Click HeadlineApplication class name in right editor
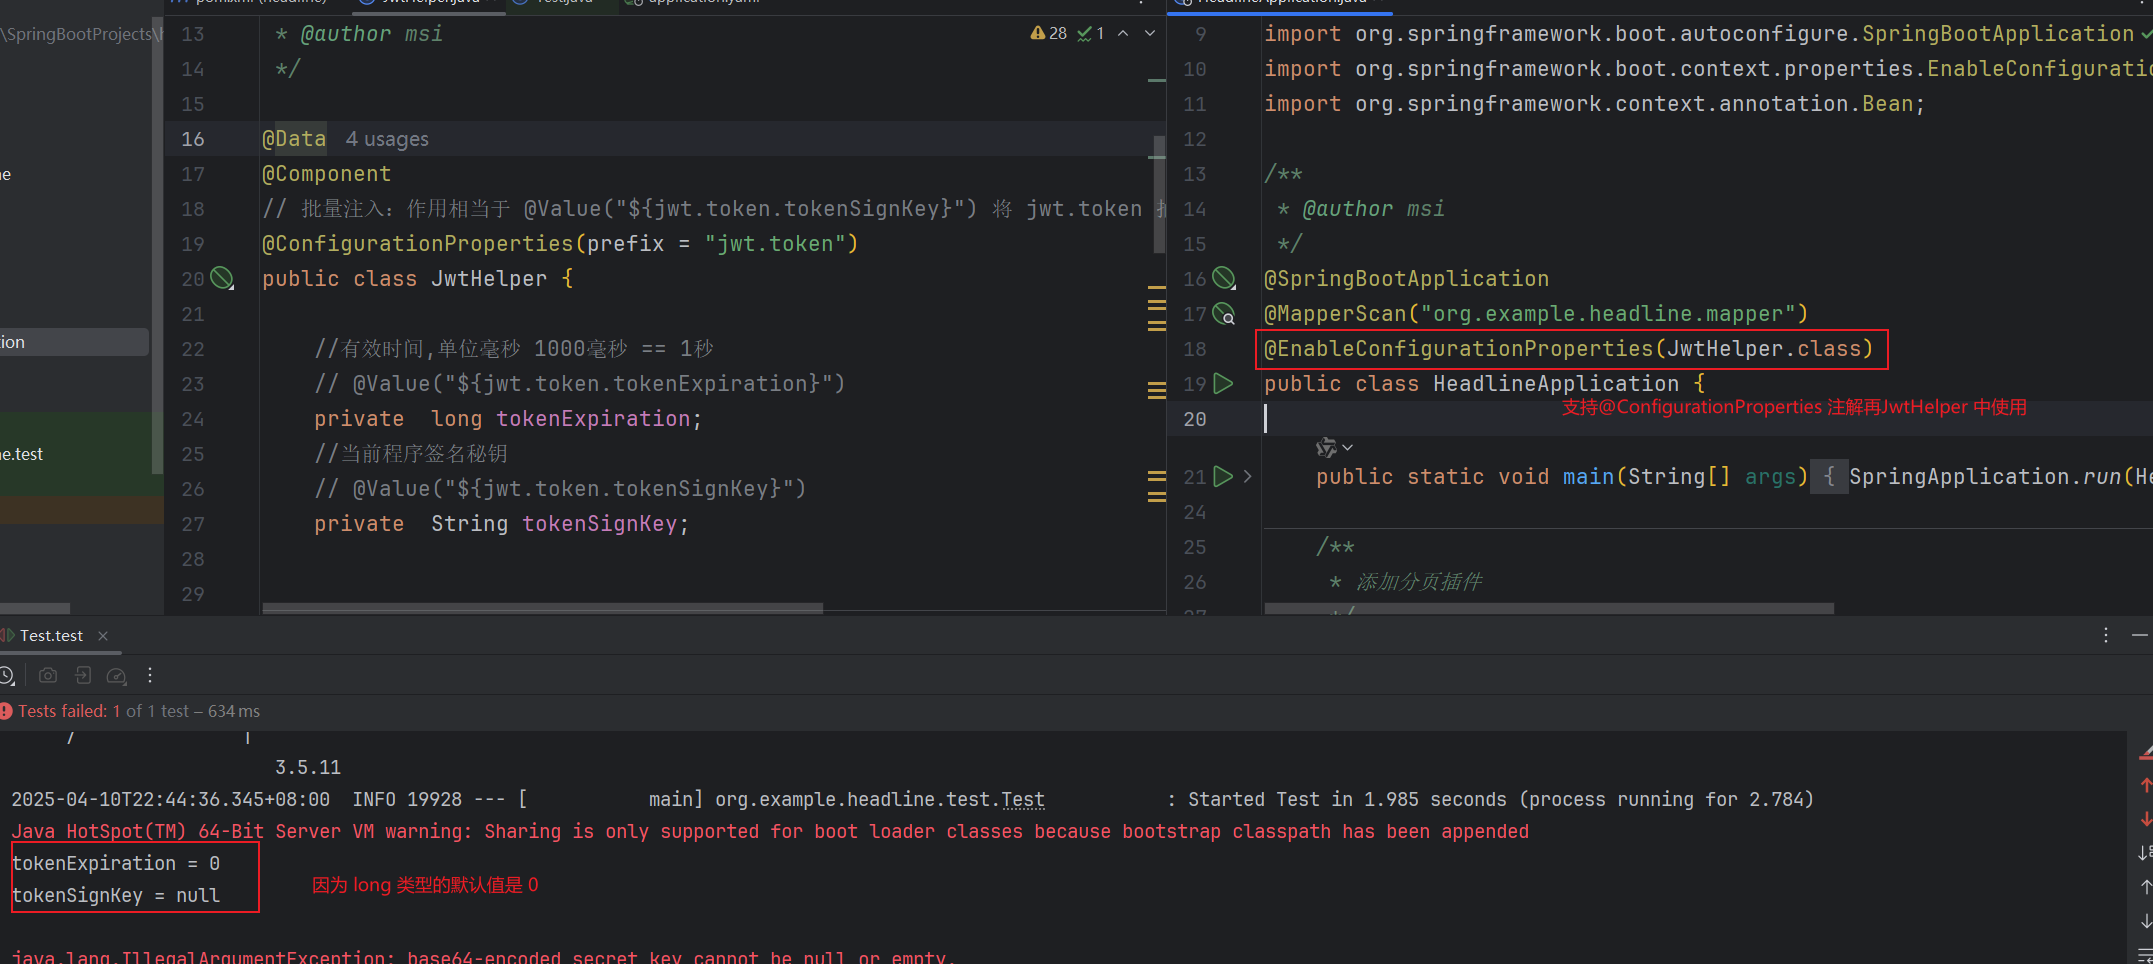Image resolution: width=2153 pixels, height=964 pixels. (x=1556, y=384)
